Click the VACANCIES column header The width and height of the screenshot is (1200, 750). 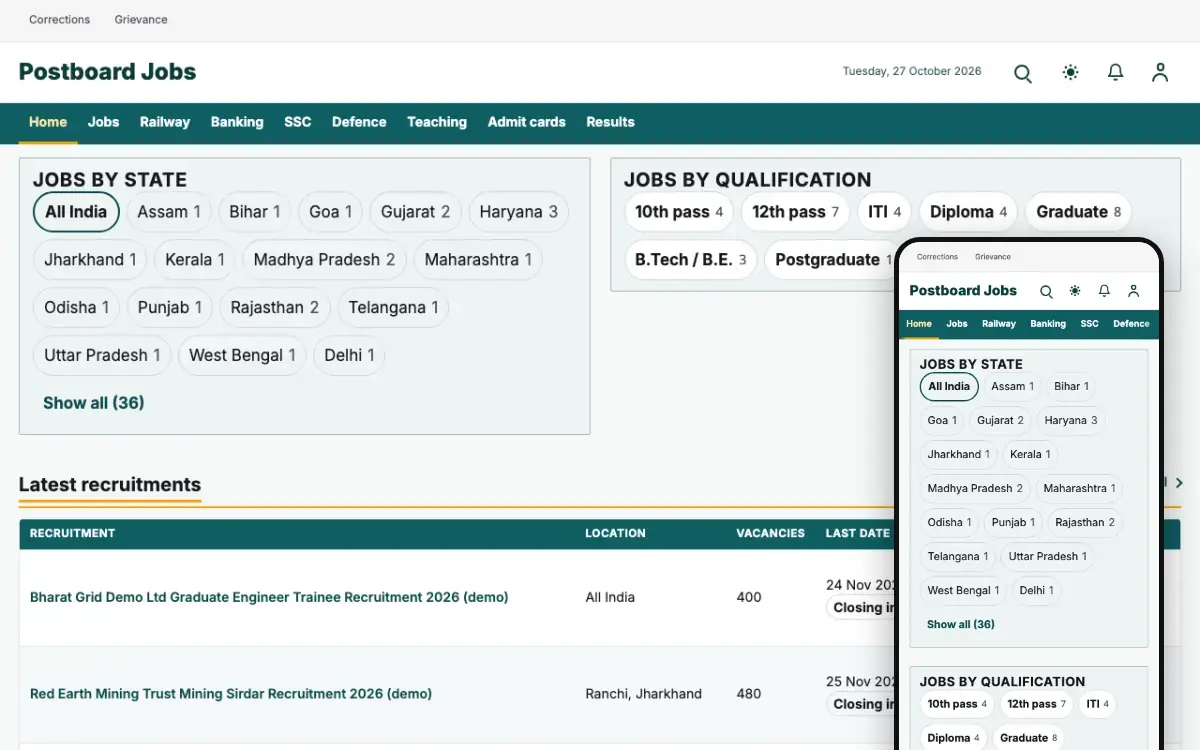[770, 533]
